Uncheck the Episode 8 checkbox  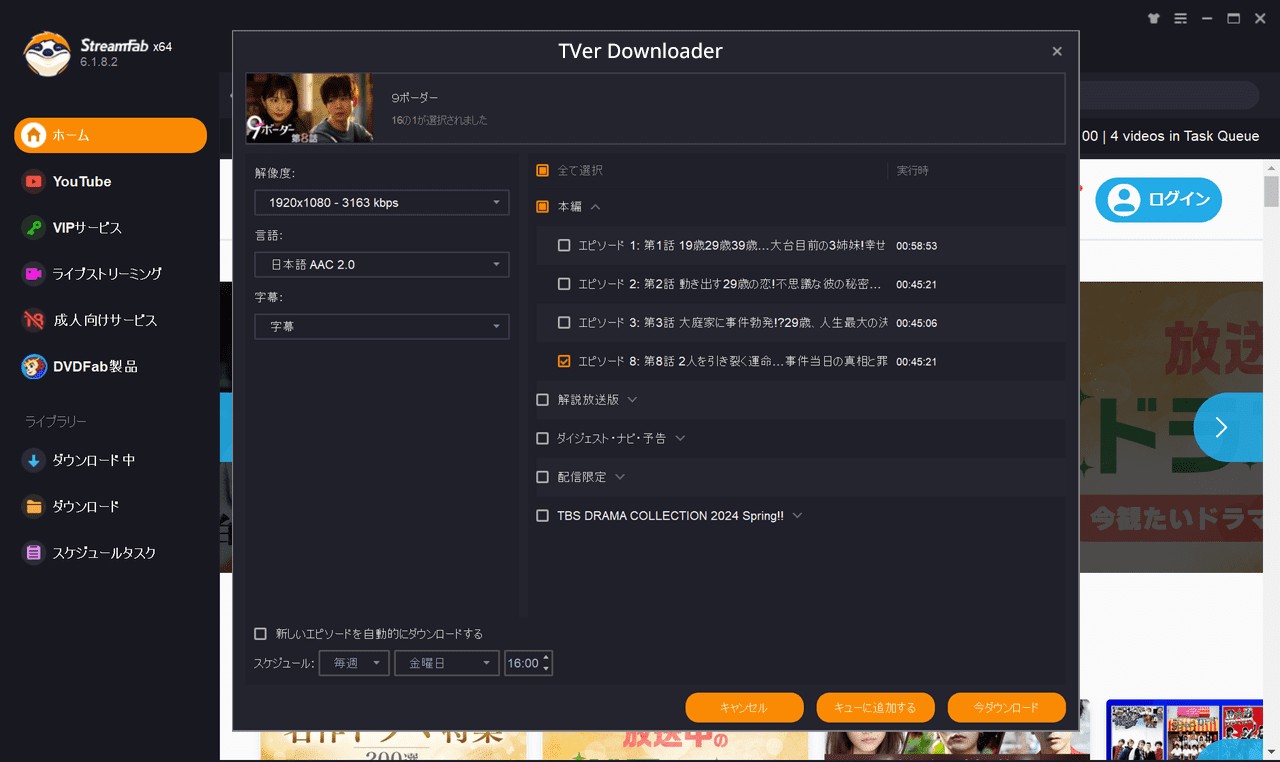coord(564,361)
